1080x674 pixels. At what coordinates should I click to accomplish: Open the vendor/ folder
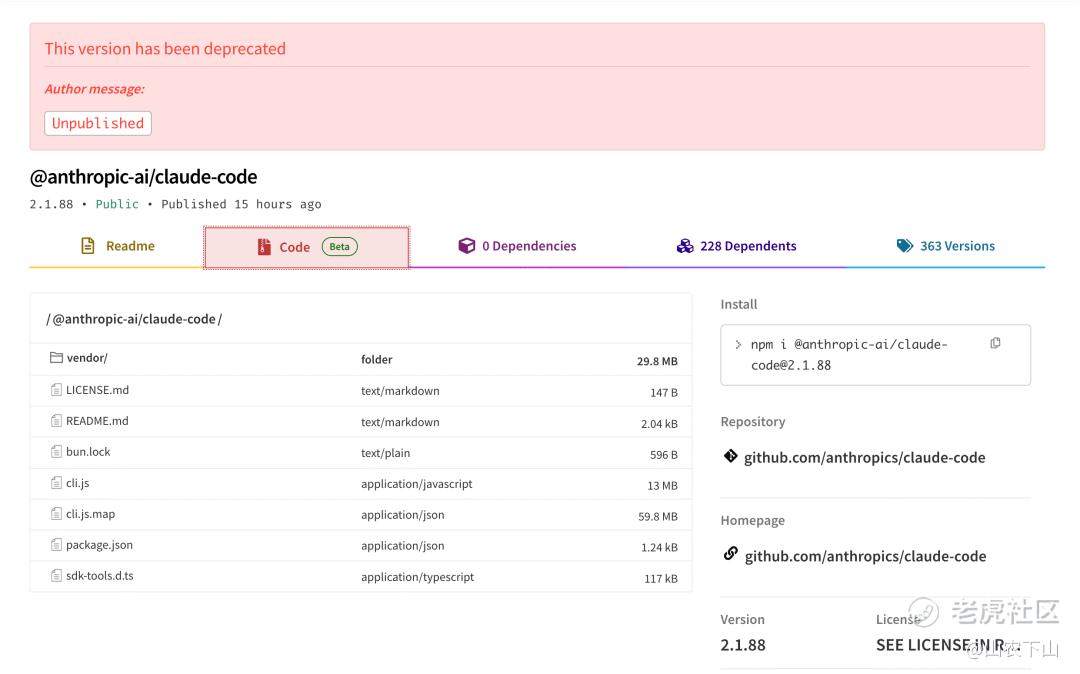pos(87,358)
